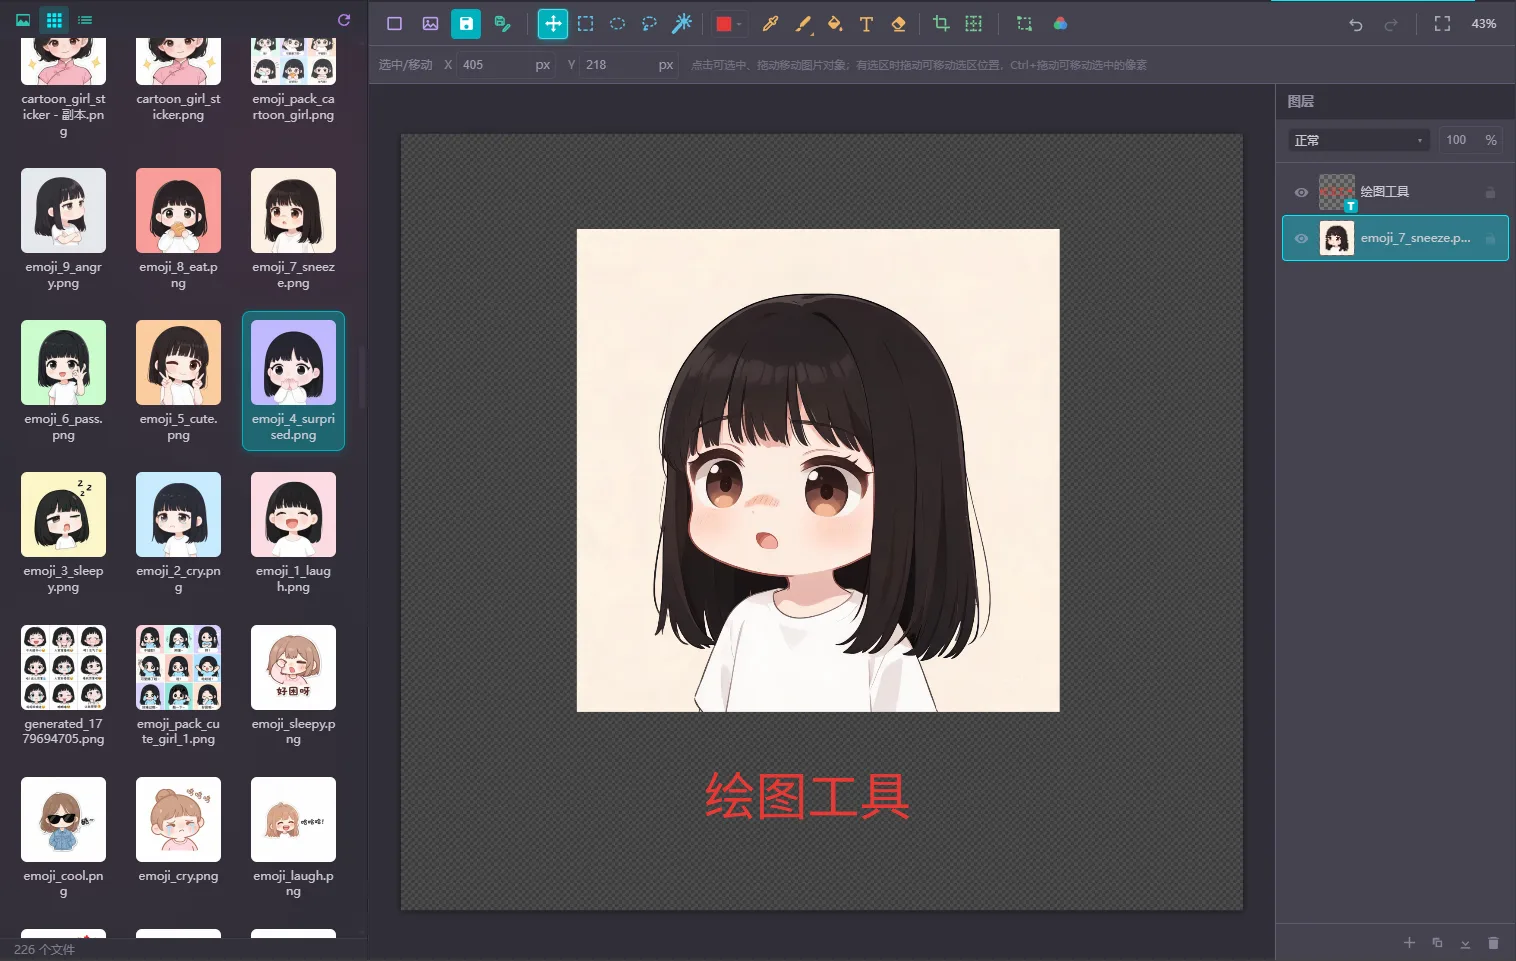Switch file browser to large image view
This screenshot has width=1516, height=961.
23,20
